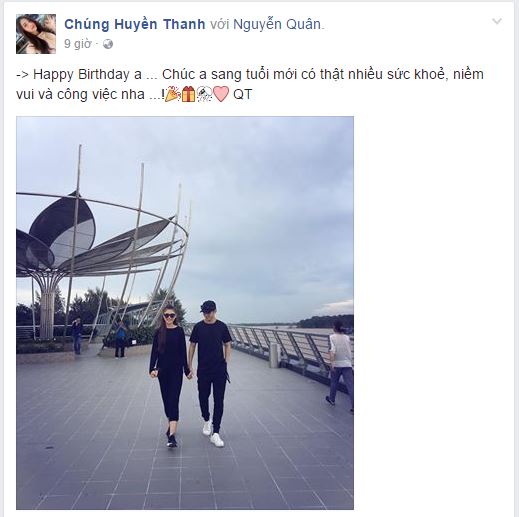Click the QT signature after the heart
The height and width of the screenshot is (517, 519).
click(242, 94)
